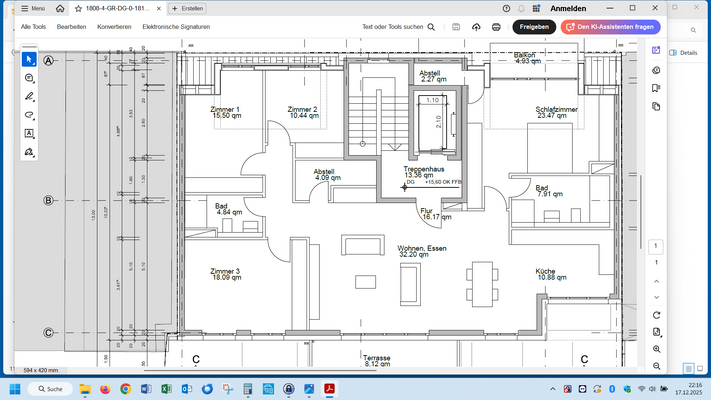Rotate the page with the rotate icon
The image size is (711, 400).
[x=656, y=314]
